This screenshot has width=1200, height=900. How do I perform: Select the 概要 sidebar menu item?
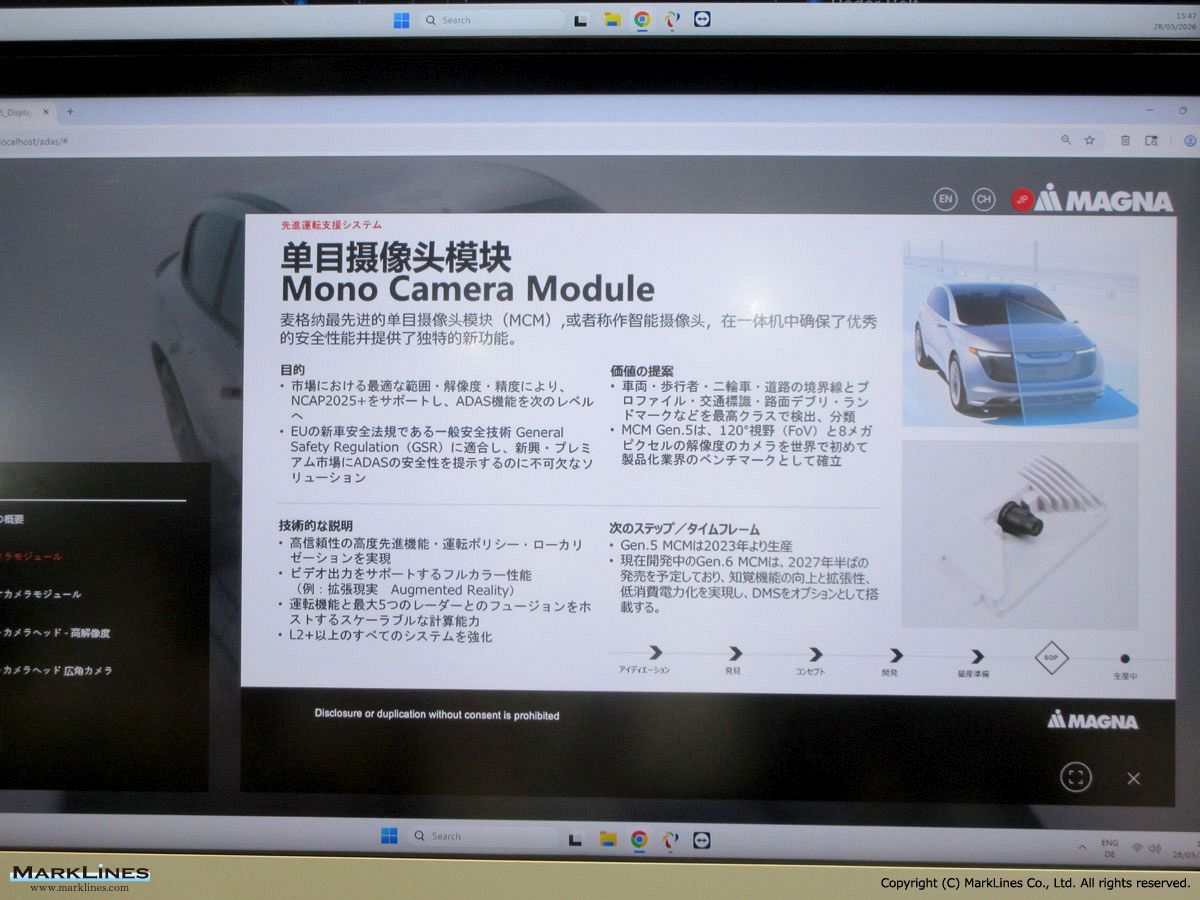tap(12, 519)
